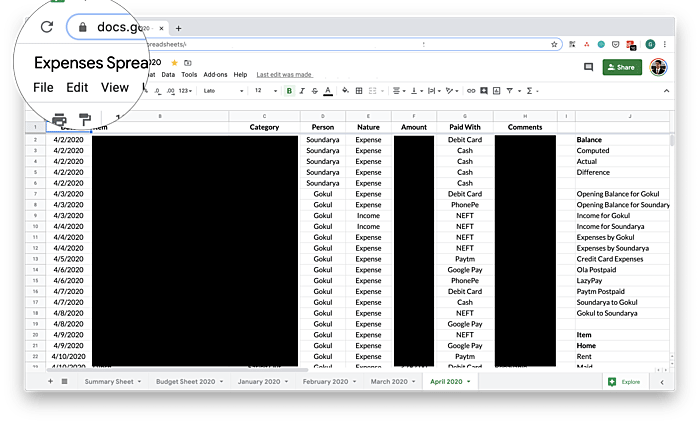The height and width of the screenshot is (424, 700).
Task: Open the comment history icon
Action: (x=588, y=67)
